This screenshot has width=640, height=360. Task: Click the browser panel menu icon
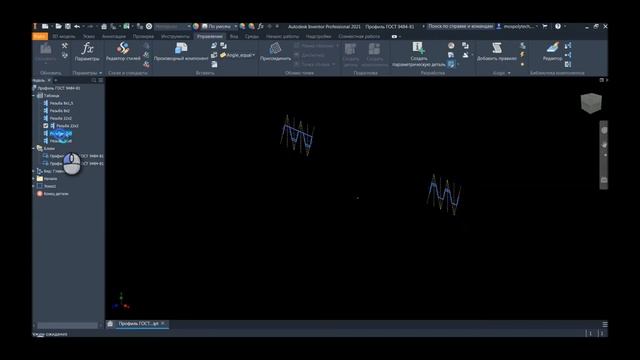pyautogui.click(x=101, y=80)
